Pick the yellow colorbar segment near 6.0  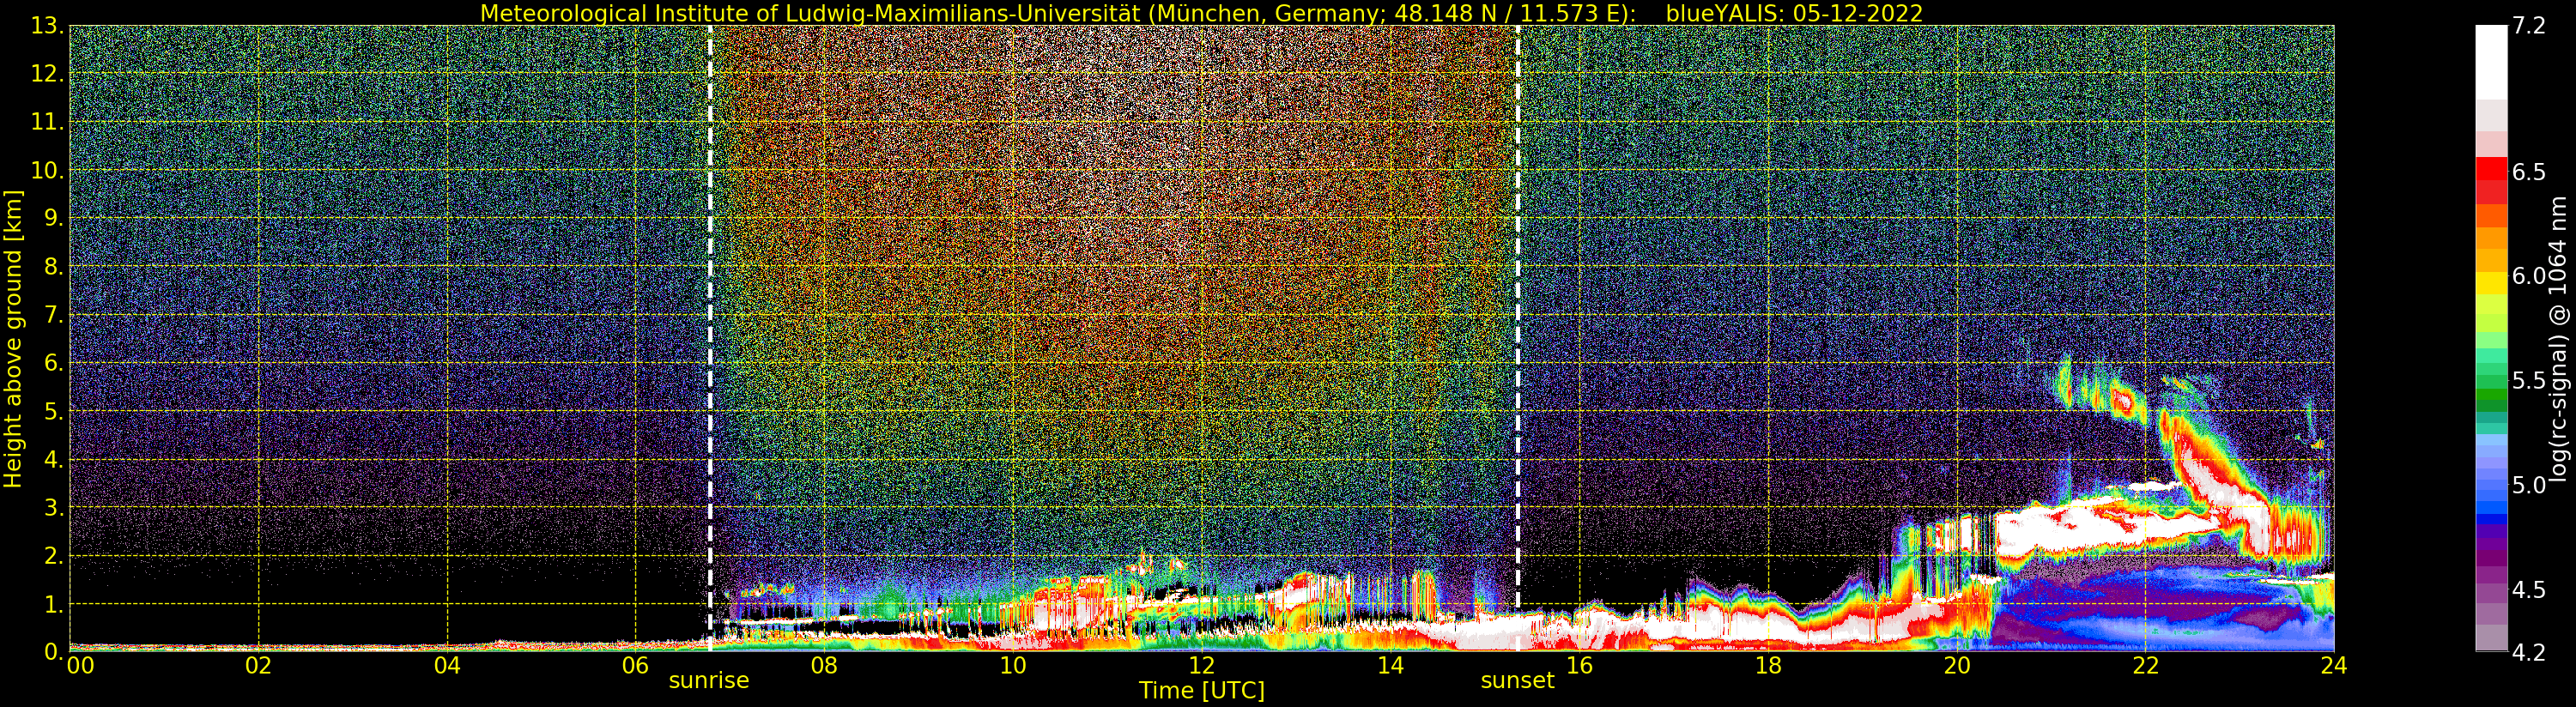(x=2491, y=282)
